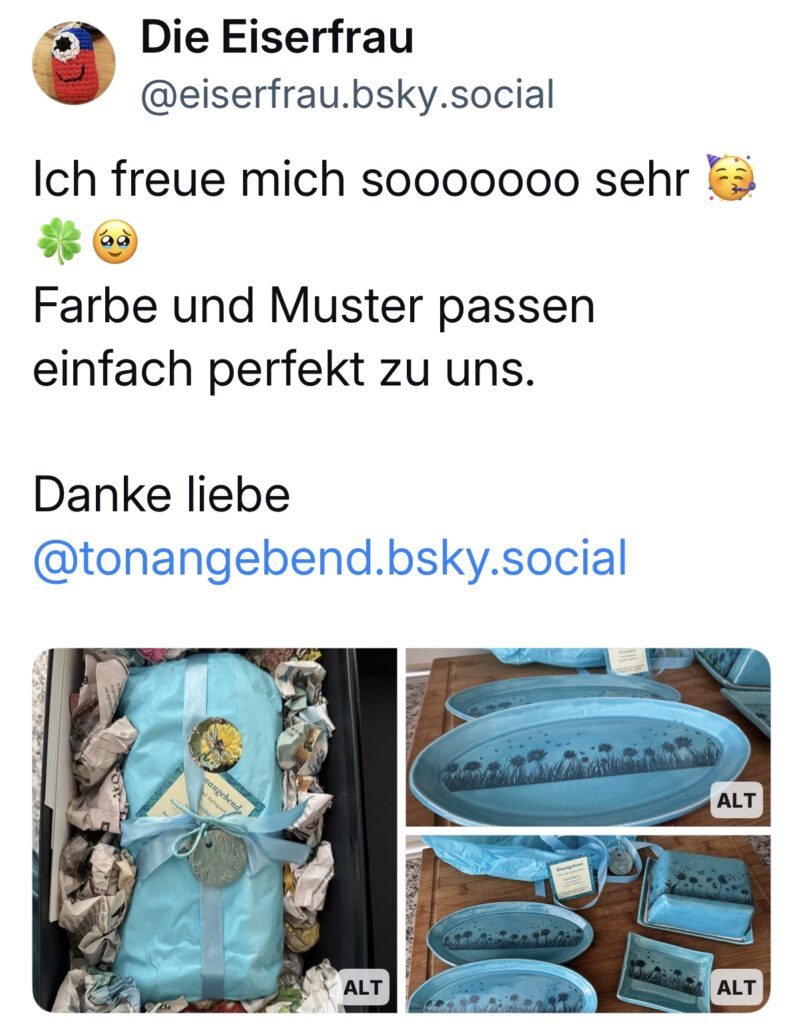Open the @eiserfrau.bsky.social handle
803x1024 pixels.
pyautogui.click(x=347, y=94)
